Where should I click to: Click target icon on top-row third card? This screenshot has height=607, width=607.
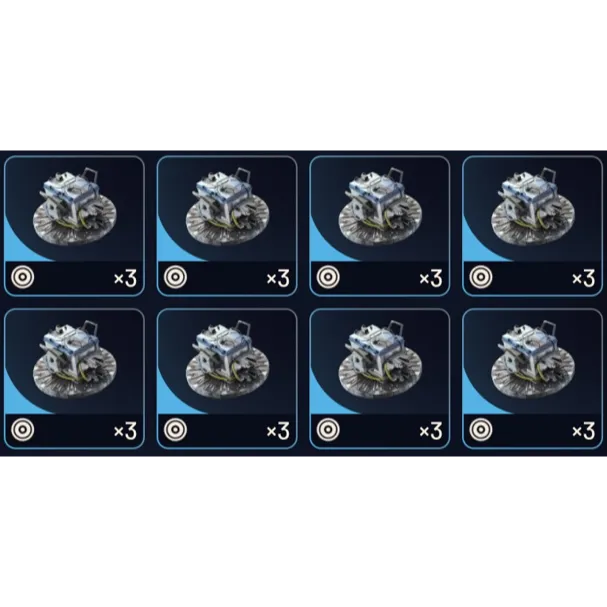[x=328, y=277]
